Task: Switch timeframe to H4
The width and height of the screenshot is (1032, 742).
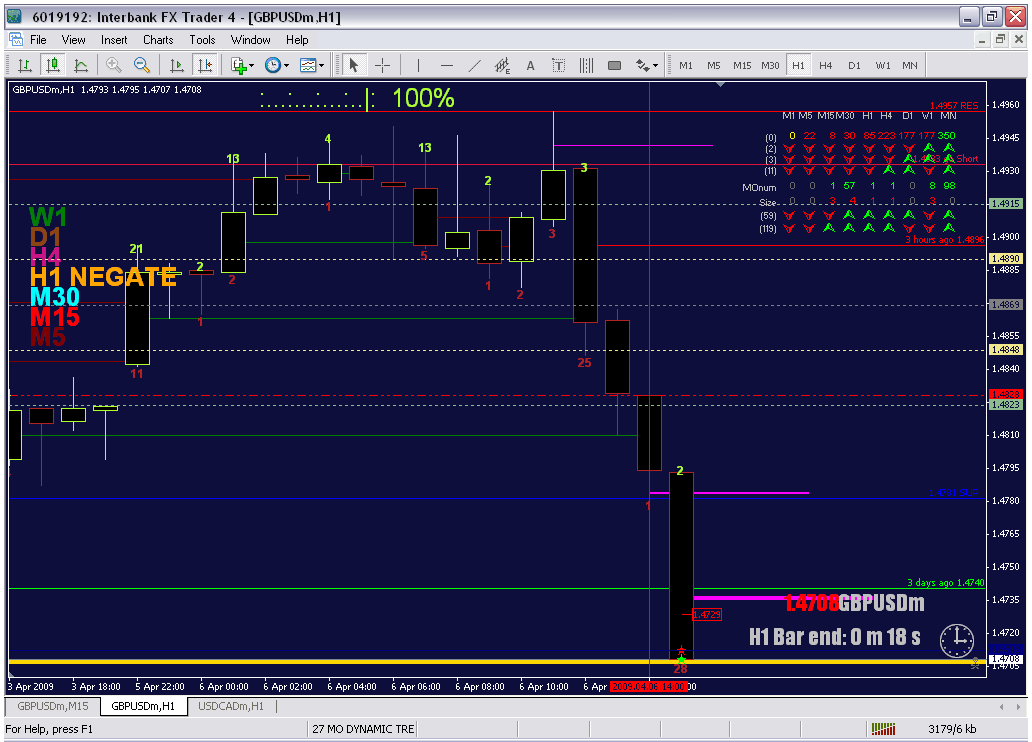Action: (x=825, y=65)
